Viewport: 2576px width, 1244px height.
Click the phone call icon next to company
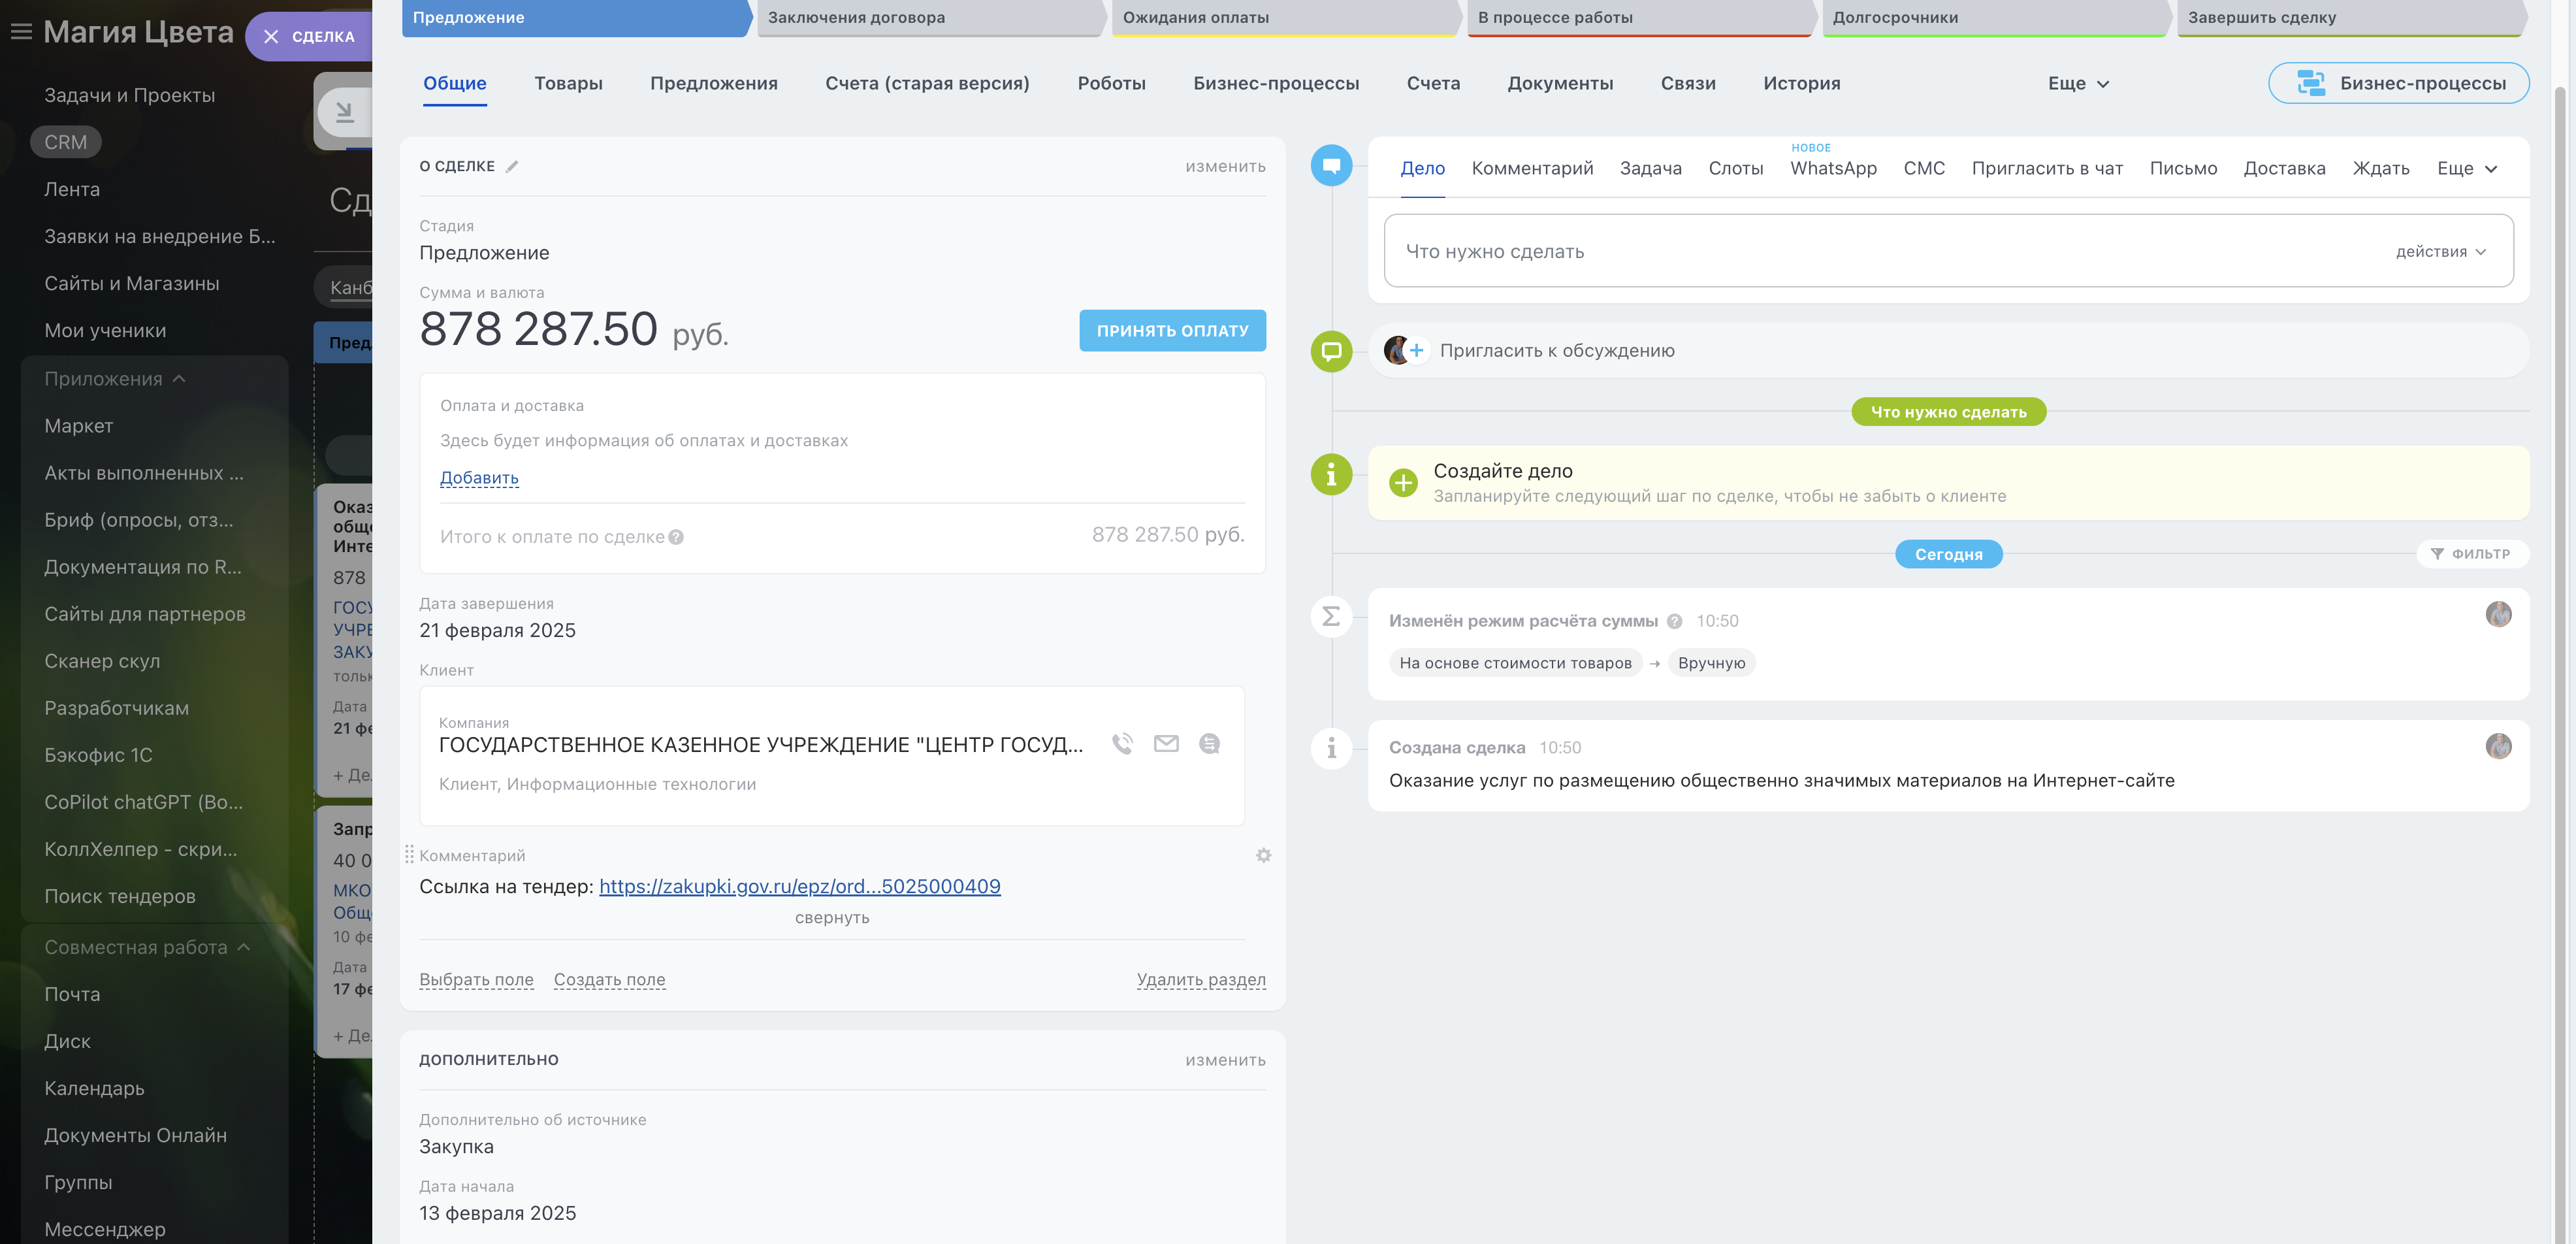click(1122, 743)
